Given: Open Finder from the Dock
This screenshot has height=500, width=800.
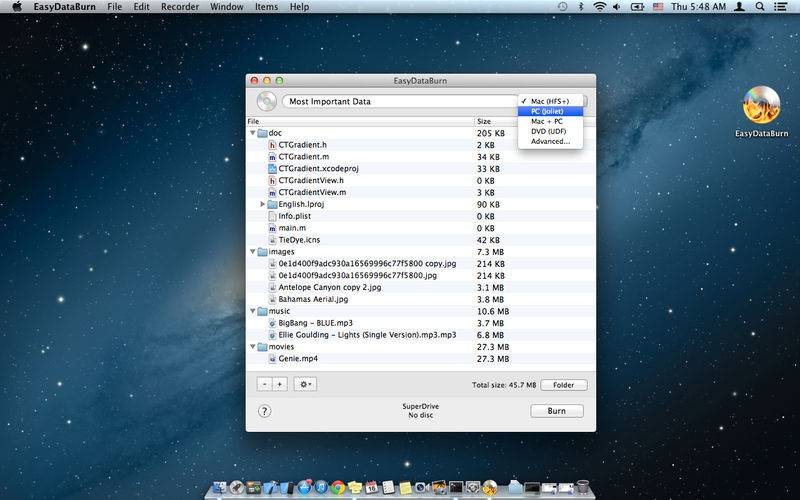Looking at the screenshot, I should pos(219,487).
